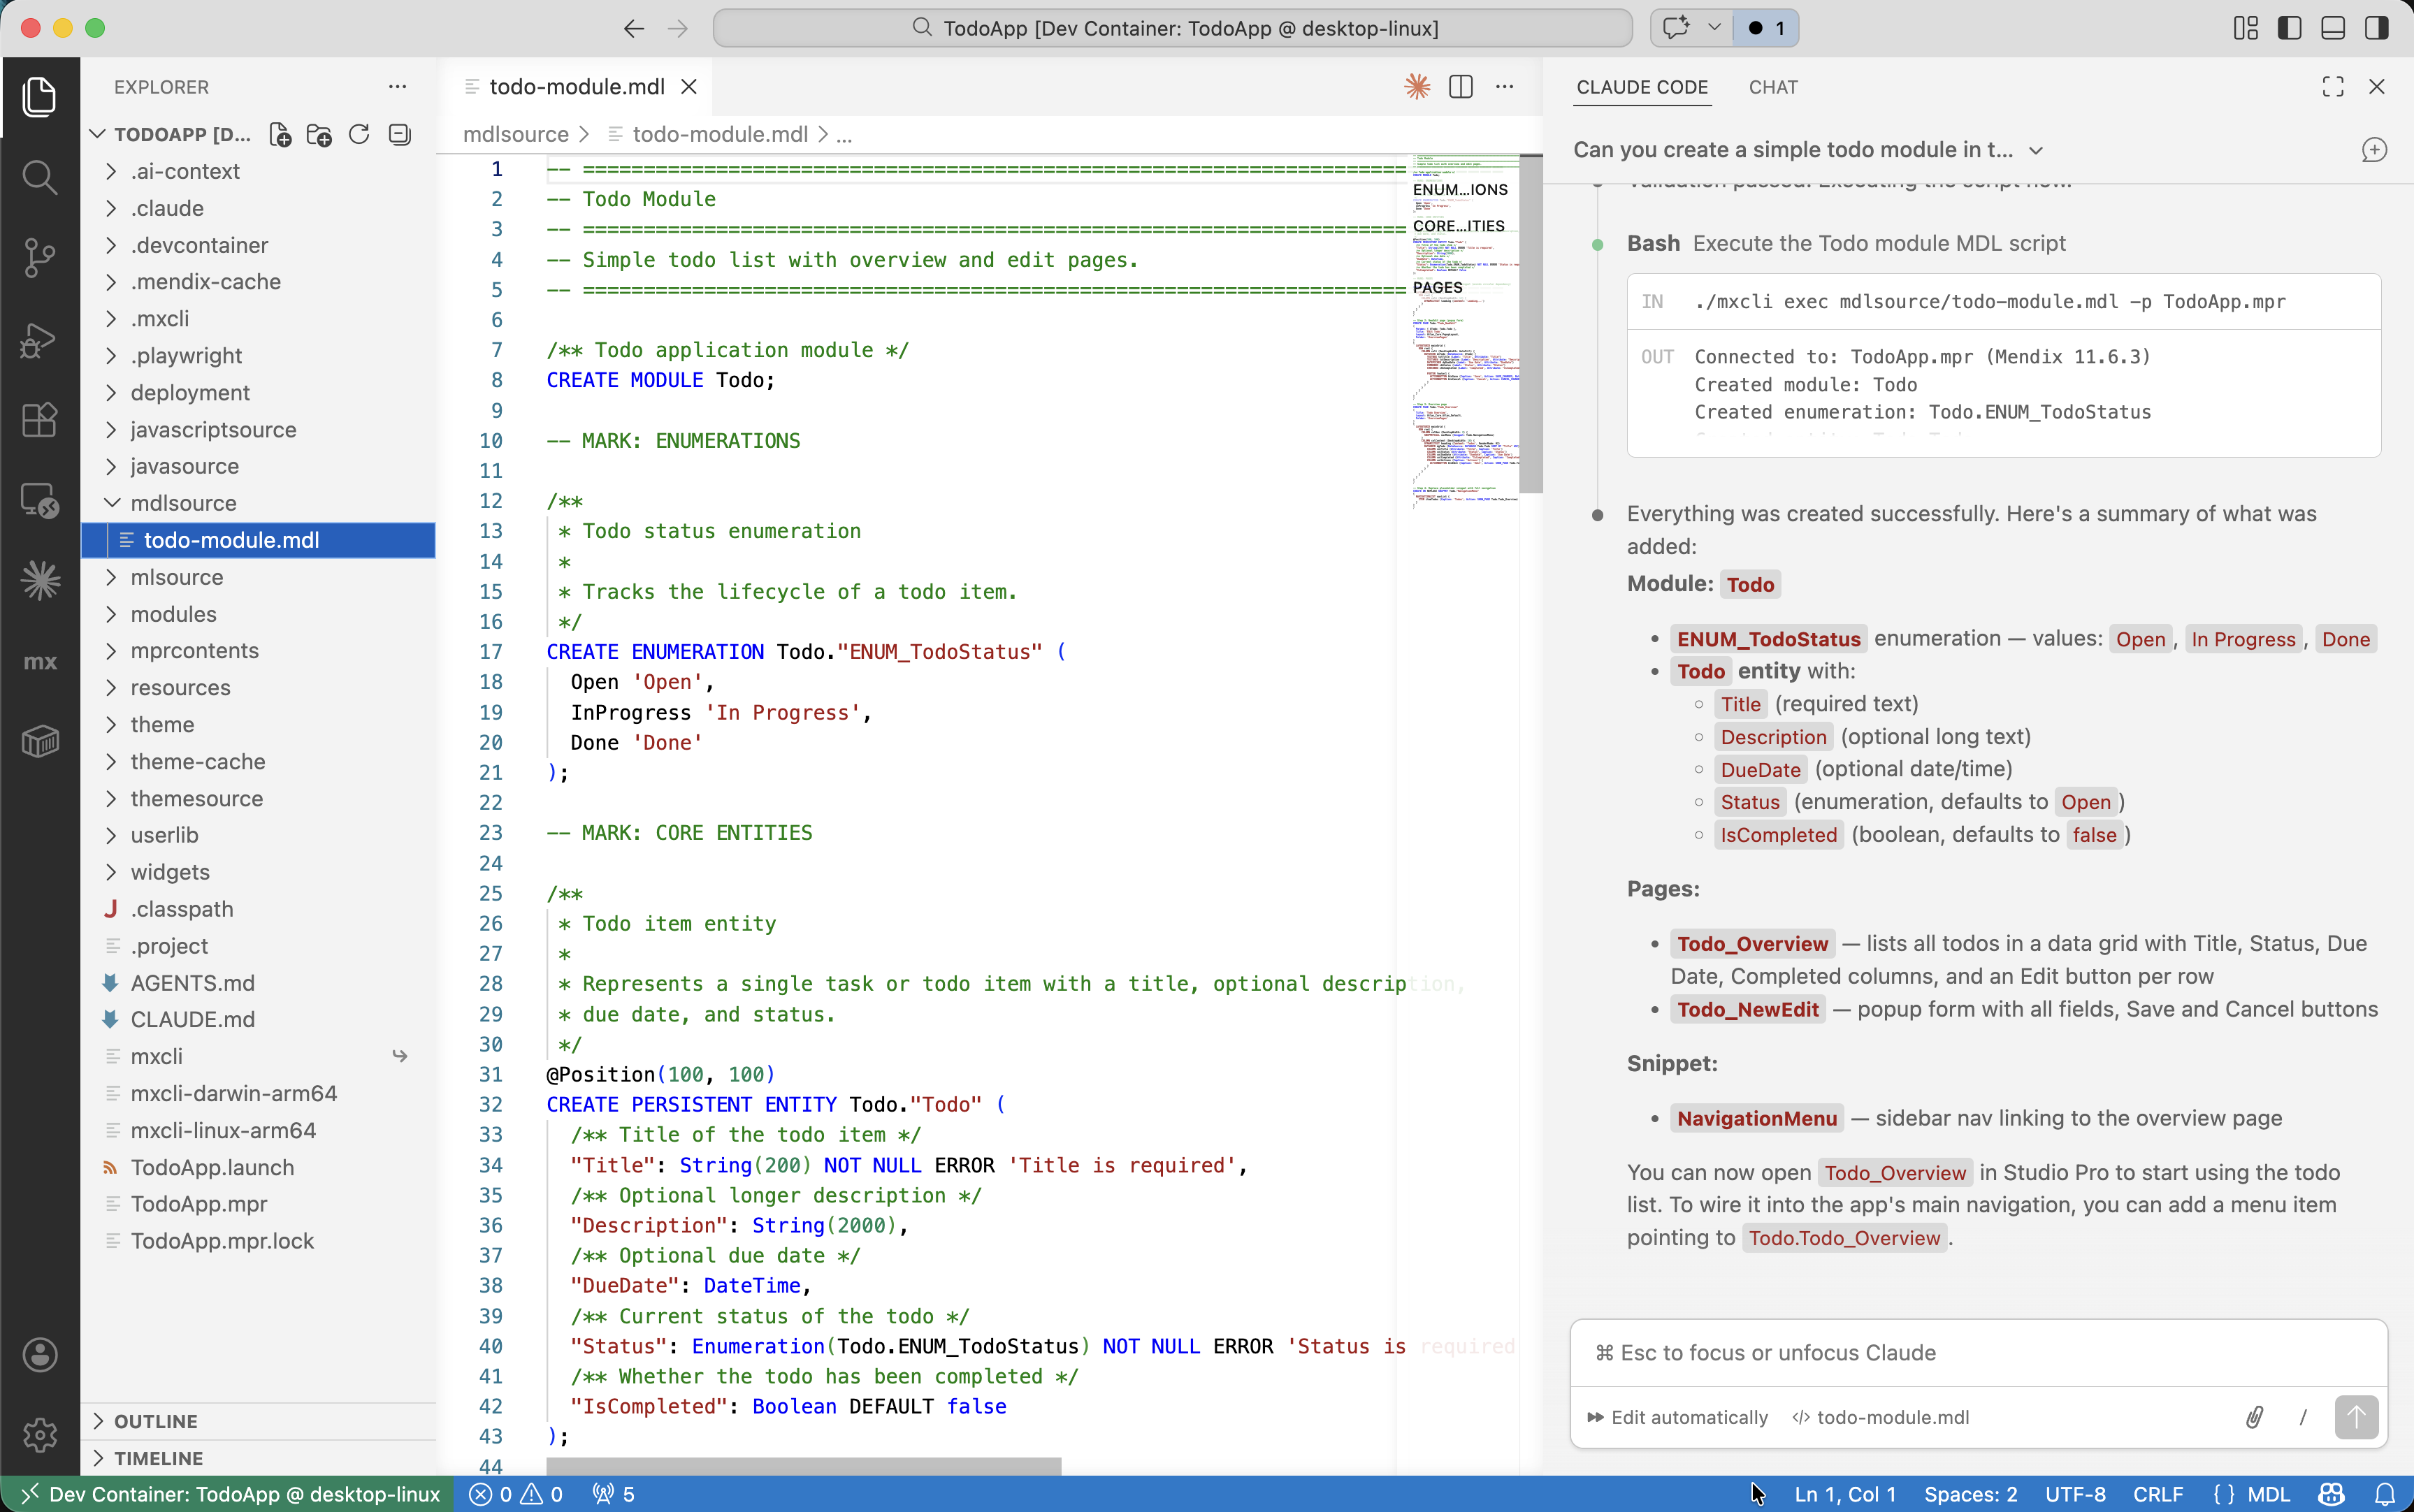
Task: Open the Extensions view
Action: point(40,420)
